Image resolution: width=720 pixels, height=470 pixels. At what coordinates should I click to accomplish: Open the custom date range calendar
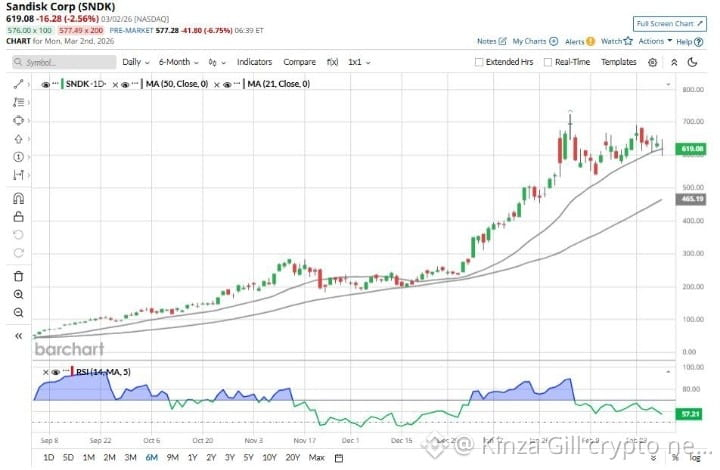coord(339,458)
